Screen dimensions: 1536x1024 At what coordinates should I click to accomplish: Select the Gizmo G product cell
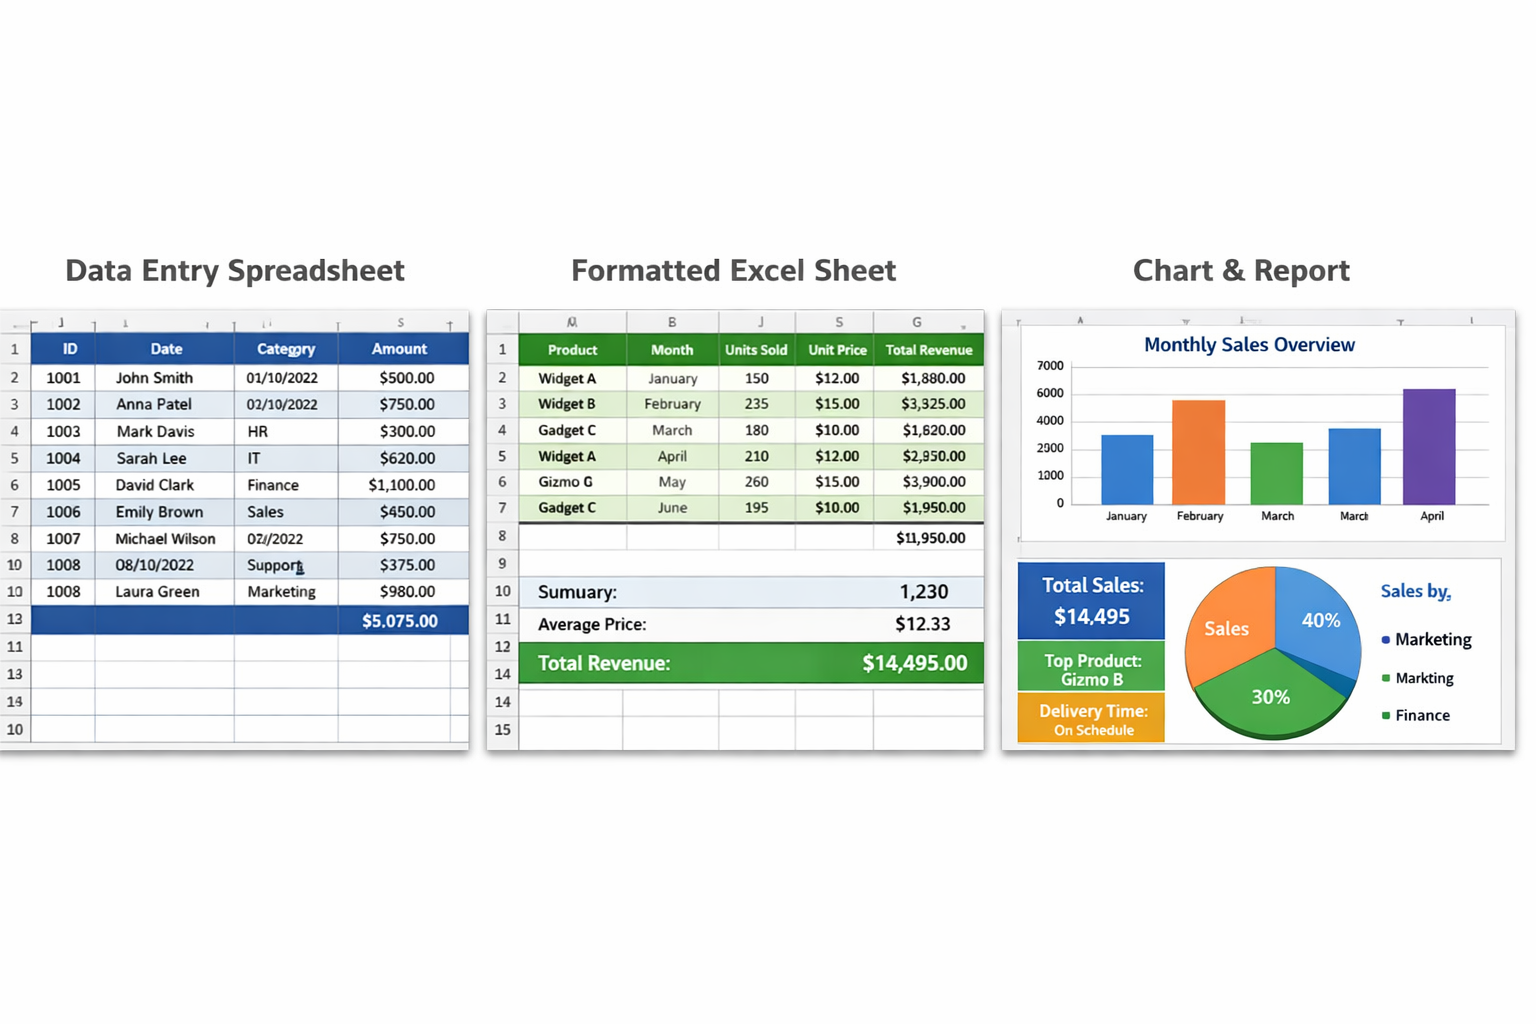[566, 482]
